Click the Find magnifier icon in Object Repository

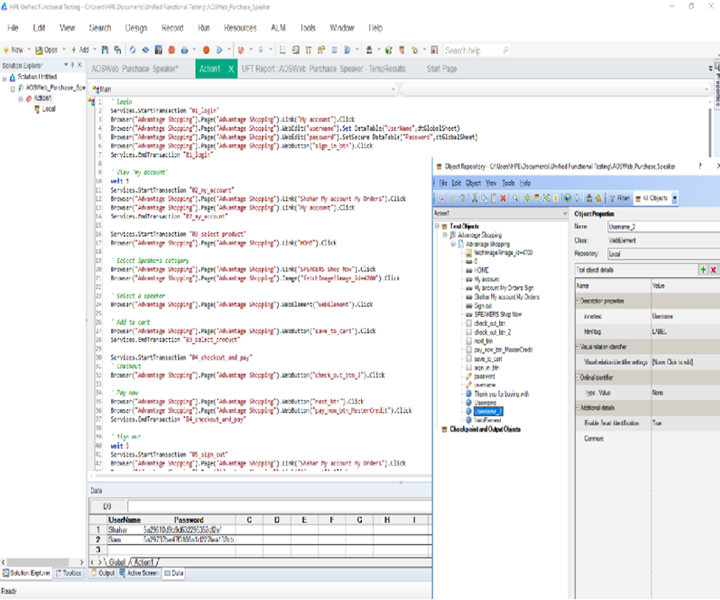(x=515, y=198)
